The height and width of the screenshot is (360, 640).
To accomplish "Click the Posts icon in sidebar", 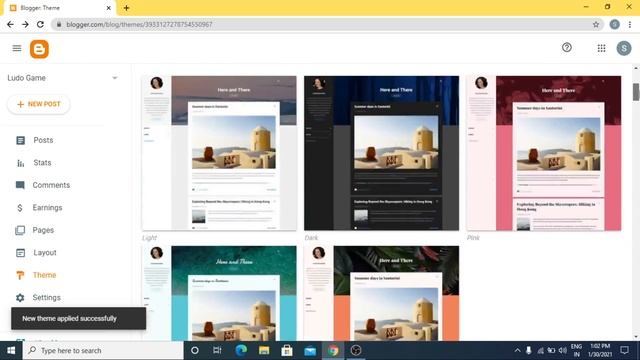I will pyautogui.click(x=20, y=140).
